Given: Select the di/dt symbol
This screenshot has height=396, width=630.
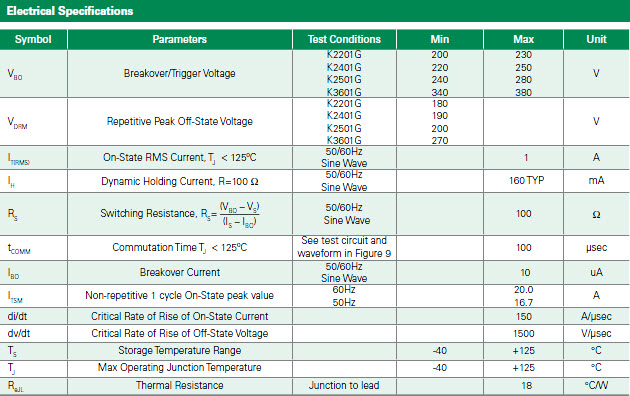Looking at the screenshot, I should (x=17, y=316).
